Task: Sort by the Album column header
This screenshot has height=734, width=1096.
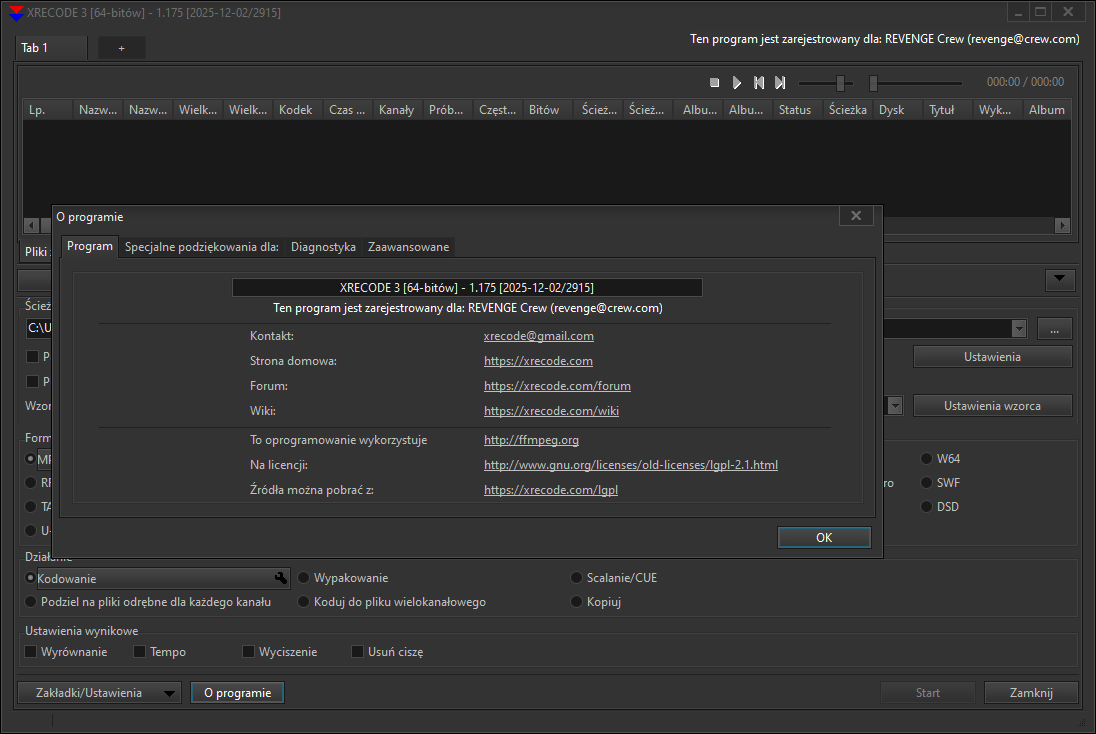Action: pyautogui.click(x=1046, y=110)
